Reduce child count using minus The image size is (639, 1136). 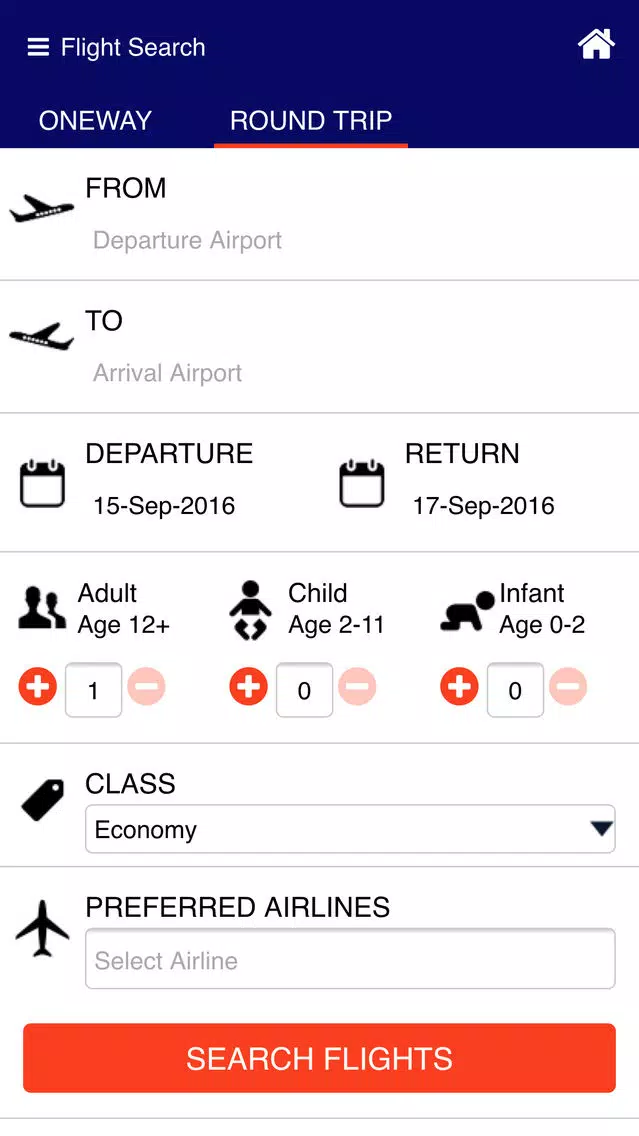[357, 686]
